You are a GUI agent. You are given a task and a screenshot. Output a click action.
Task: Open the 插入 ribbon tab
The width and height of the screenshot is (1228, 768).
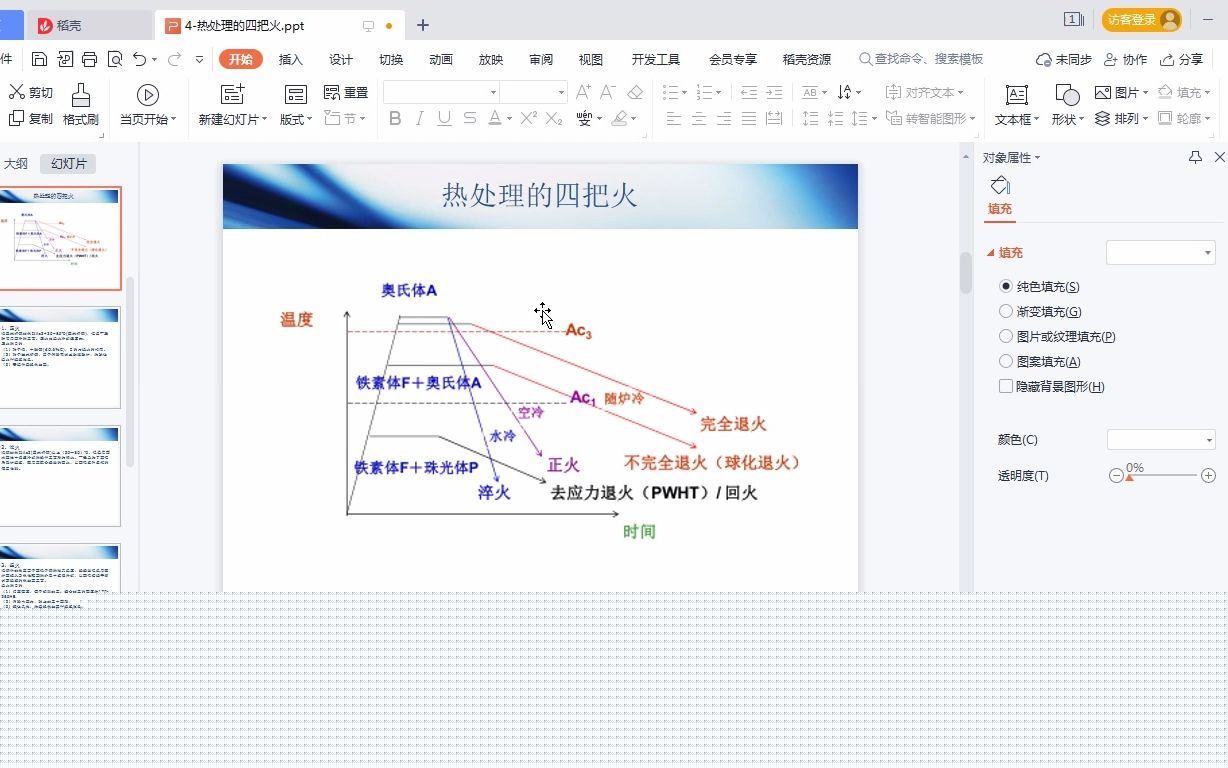point(291,59)
